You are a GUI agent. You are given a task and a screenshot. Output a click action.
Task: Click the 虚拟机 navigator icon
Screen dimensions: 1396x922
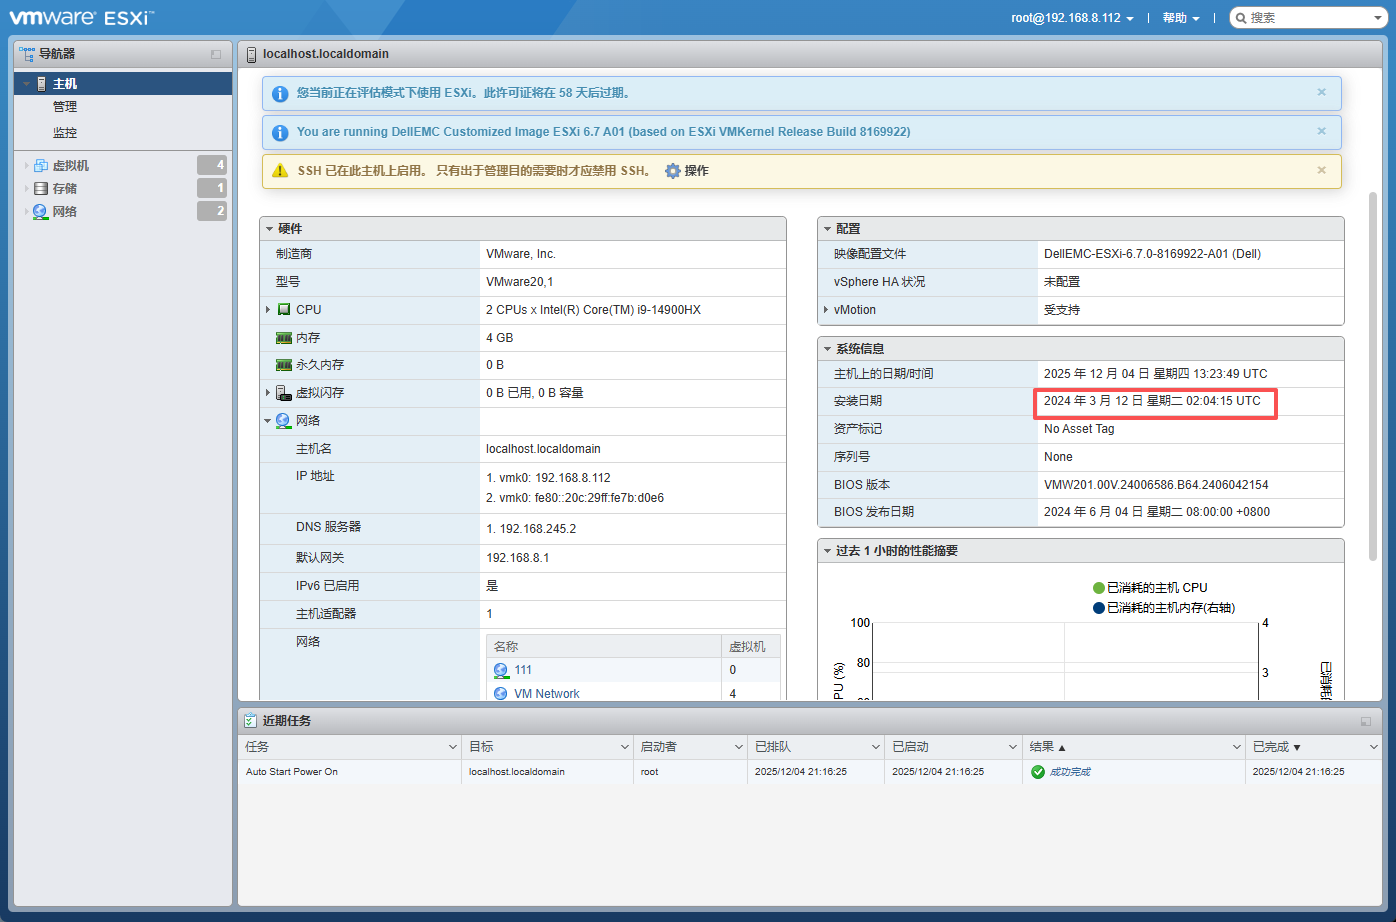coord(41,166)
